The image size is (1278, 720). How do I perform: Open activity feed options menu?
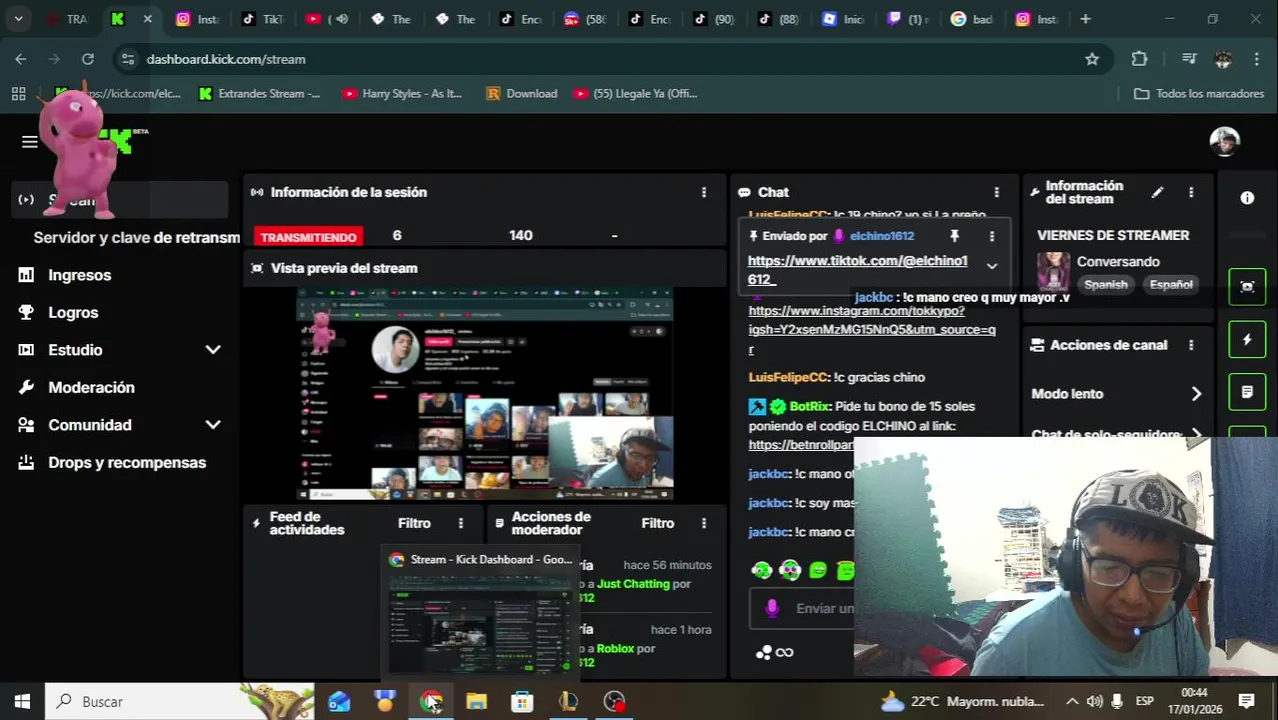(461, 523)
